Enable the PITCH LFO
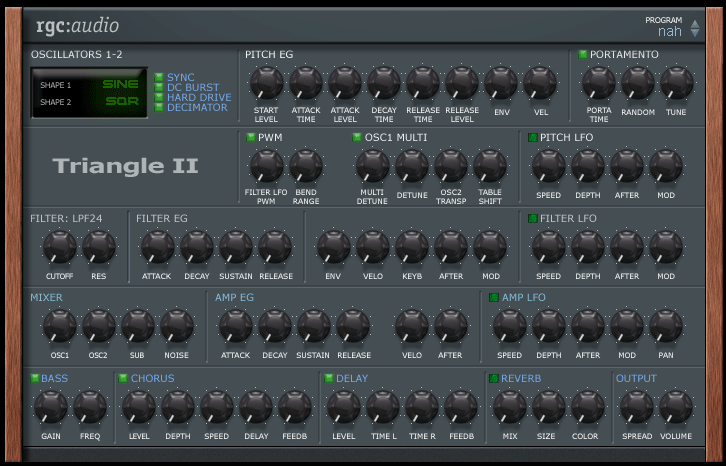 pyautogui.click(x=532, y=137)
